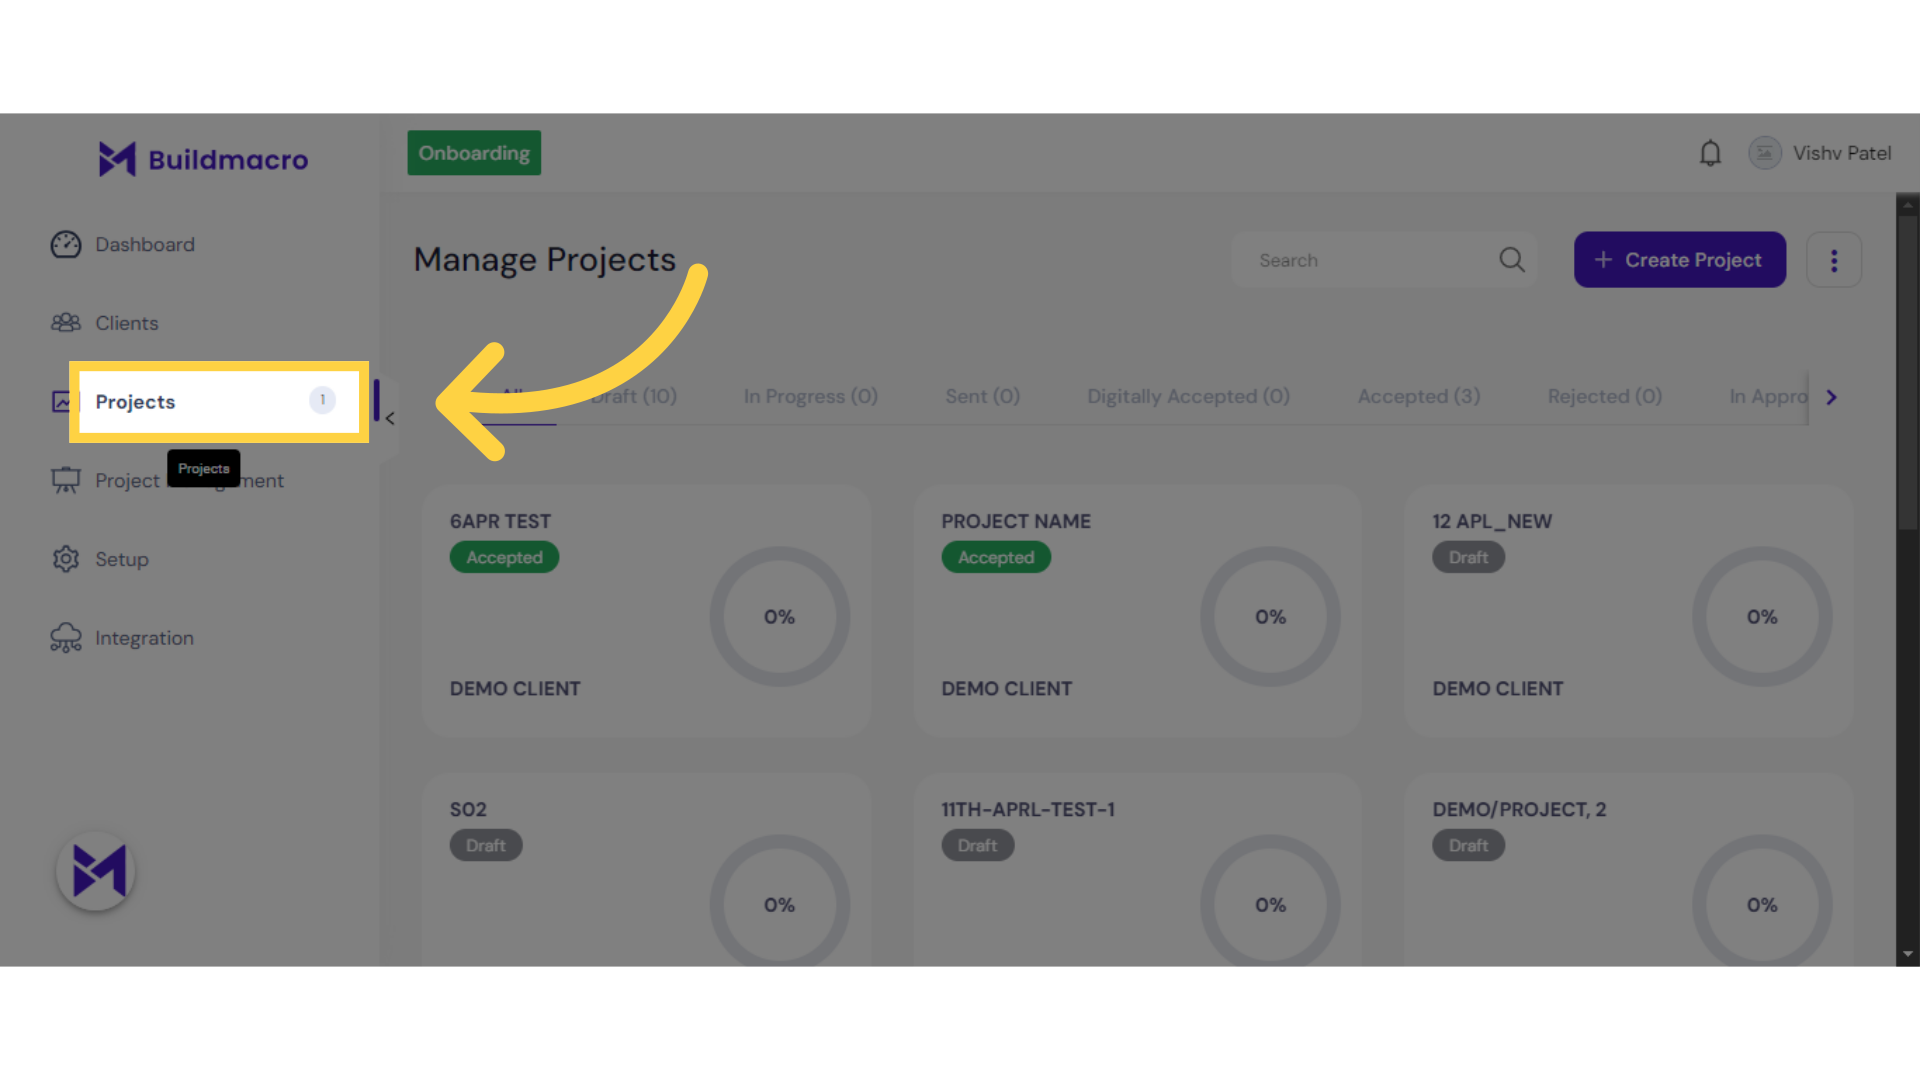Open the Clients section icon
The height and width of the screenshot is (1080, 1920).
[x=65, y=322]
